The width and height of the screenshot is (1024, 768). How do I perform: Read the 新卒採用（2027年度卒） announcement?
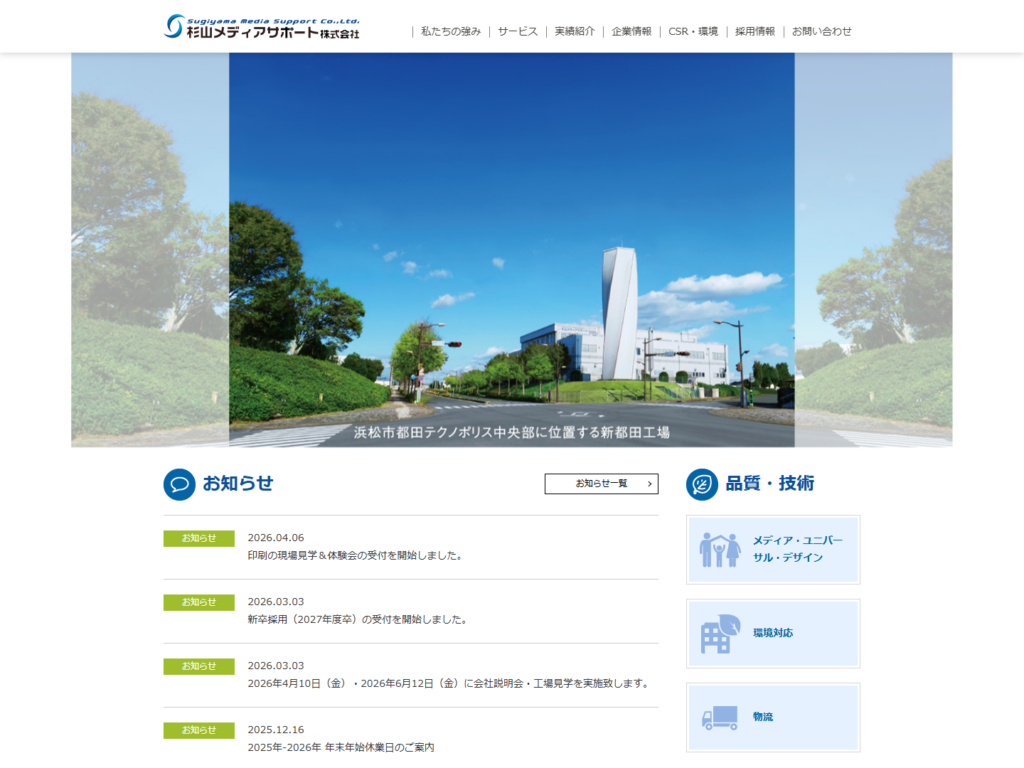click(x=357, y=619)
